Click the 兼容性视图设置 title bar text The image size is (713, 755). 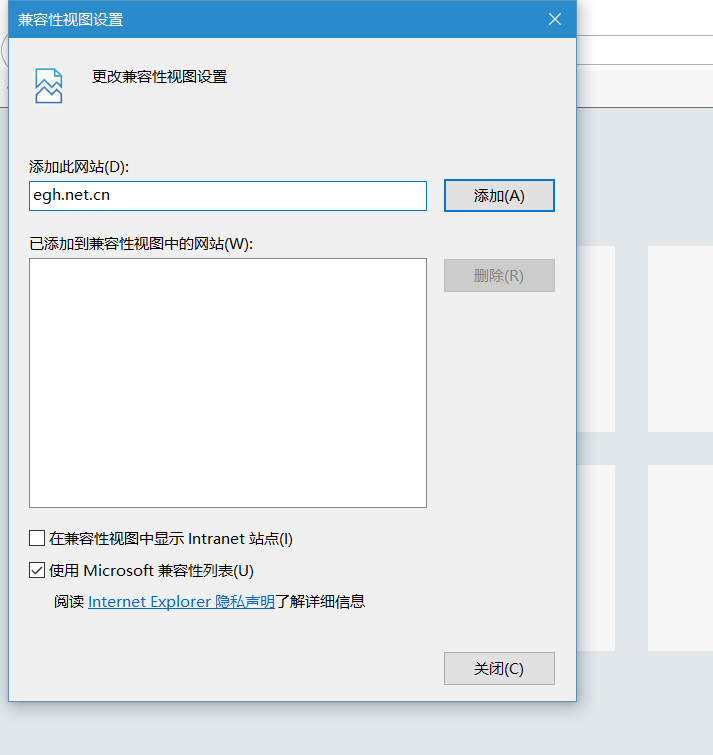[71, 20]
